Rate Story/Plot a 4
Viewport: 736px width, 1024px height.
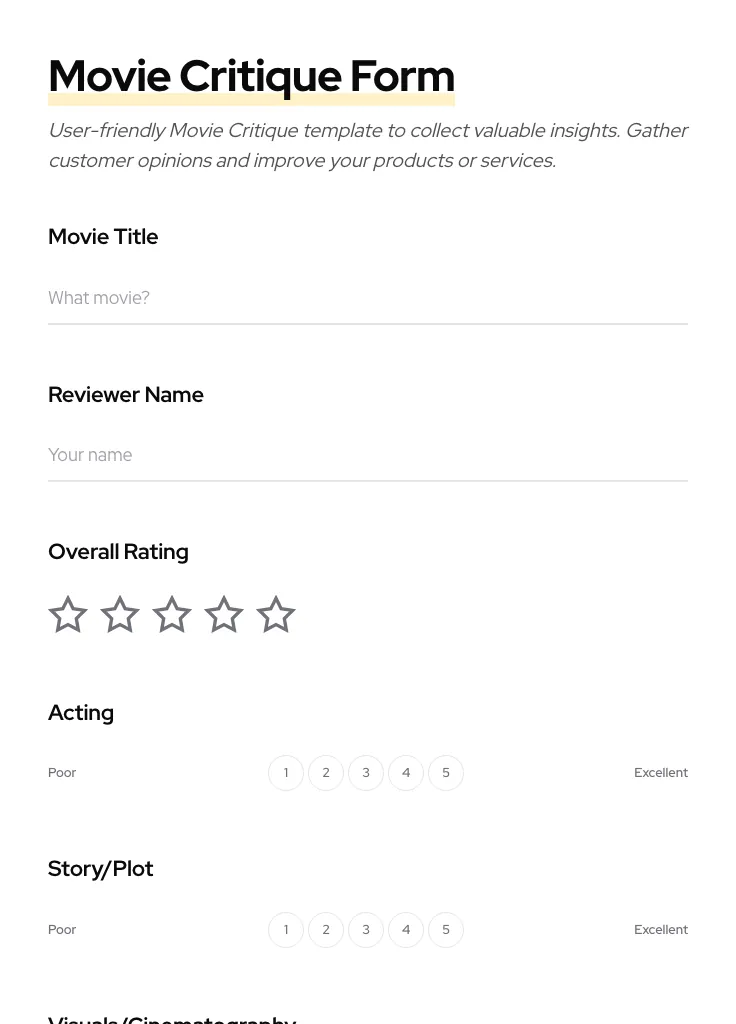click(406, 929)
